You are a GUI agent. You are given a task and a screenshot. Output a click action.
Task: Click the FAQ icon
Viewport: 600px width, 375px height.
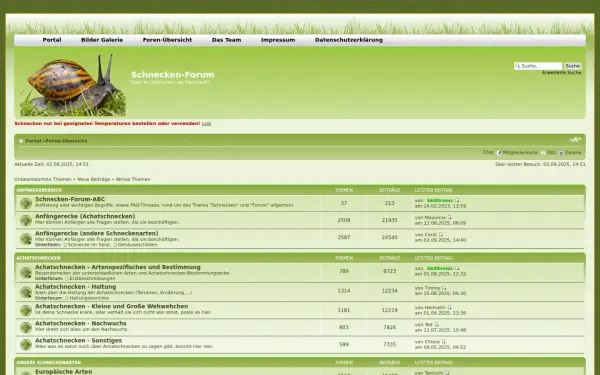pyautogui.click(x=543, y=153)
